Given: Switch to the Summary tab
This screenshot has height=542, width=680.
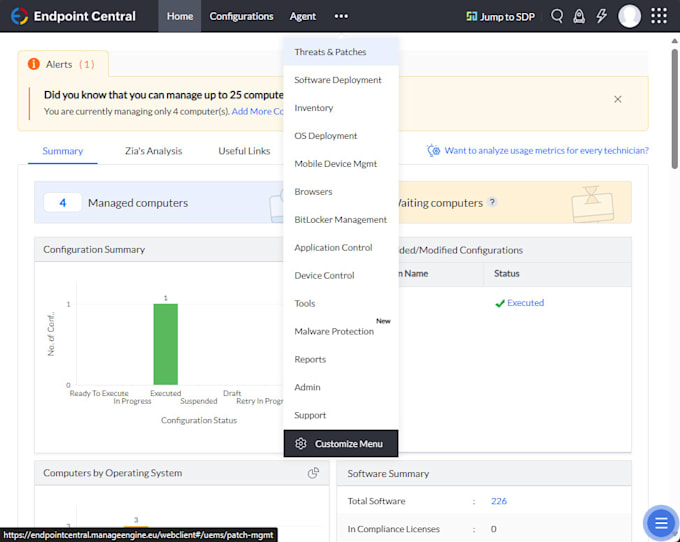Looking at the screenshot, I should (62, 151).
